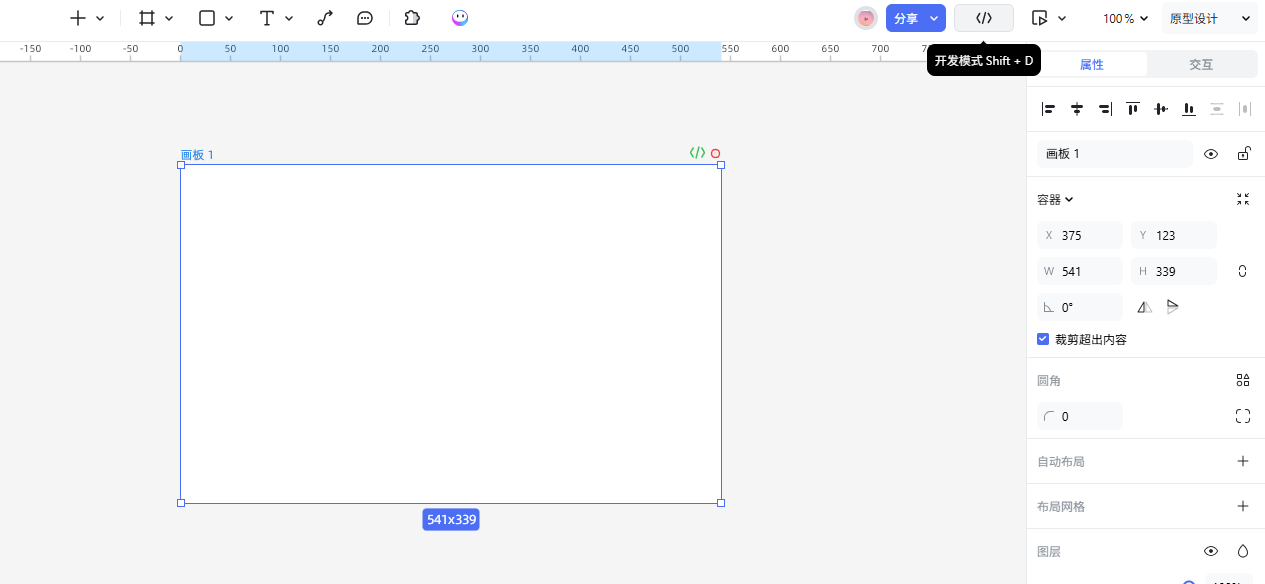Expand the 容器 type dropdown
This screenshot has height=584, width=1265.
(x=1055, y=200)
